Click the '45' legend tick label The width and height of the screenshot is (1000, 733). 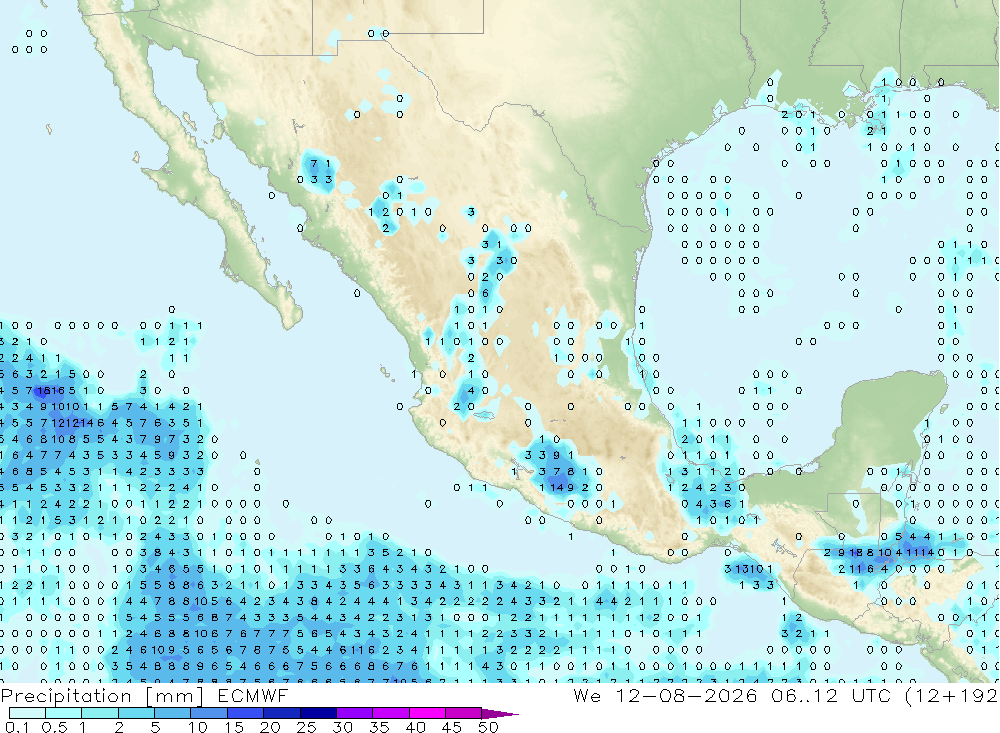[x=452, y=727]
